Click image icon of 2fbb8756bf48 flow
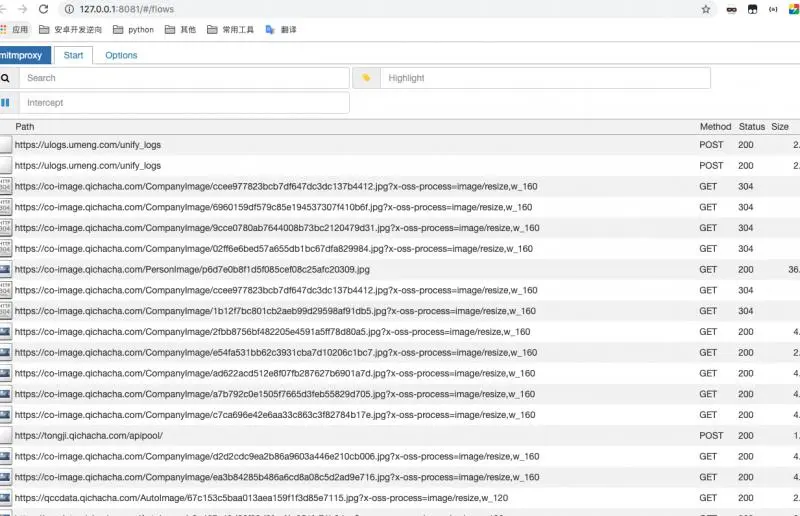800x516 pixels. click(x=5, y=331)
